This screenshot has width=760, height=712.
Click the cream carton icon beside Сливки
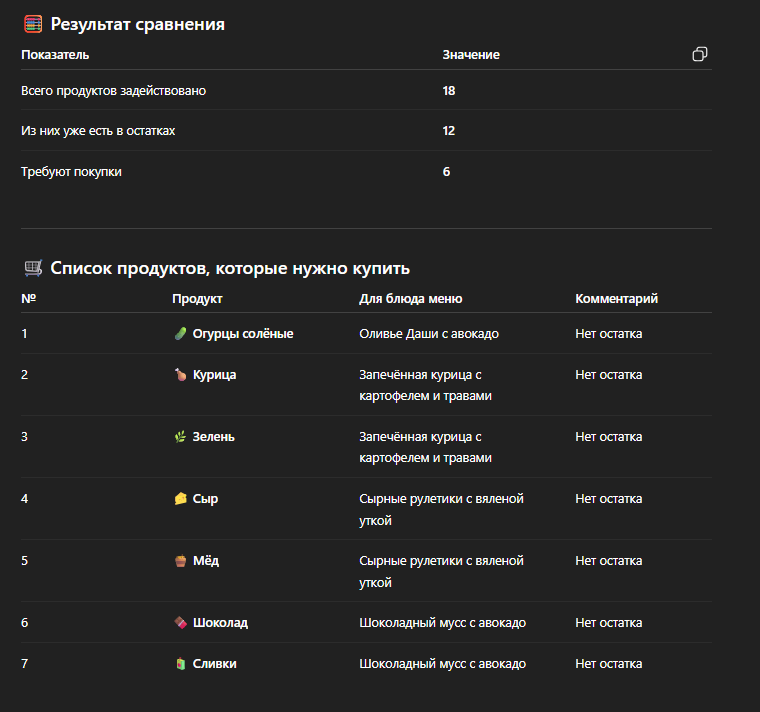(x=180, y=664)
